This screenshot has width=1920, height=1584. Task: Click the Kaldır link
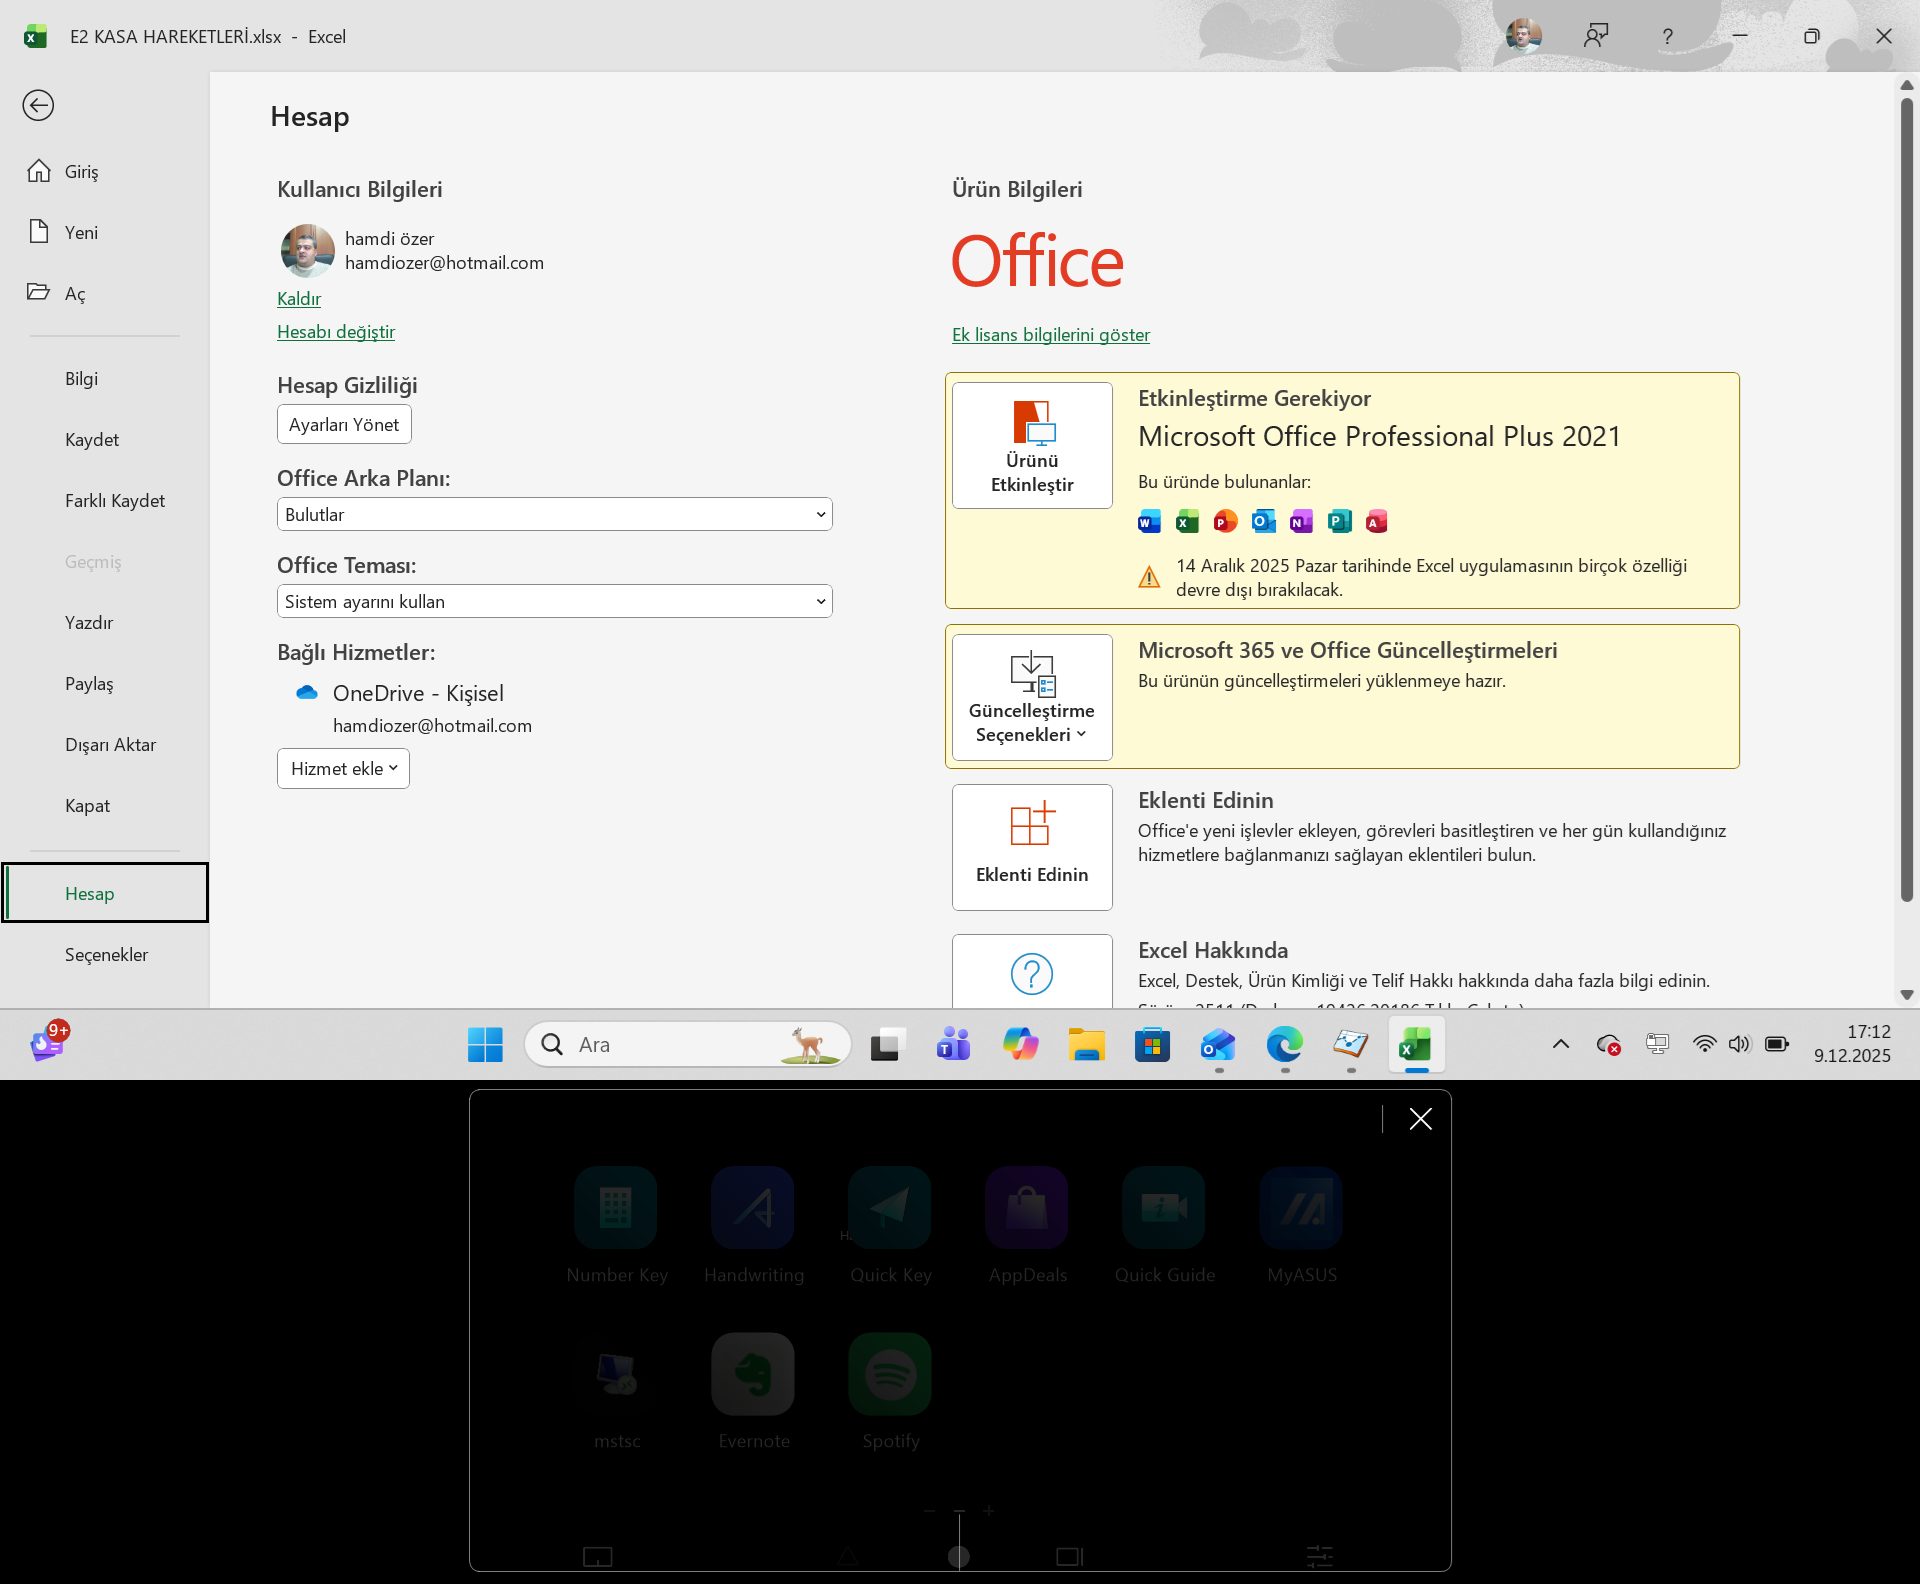299,298
